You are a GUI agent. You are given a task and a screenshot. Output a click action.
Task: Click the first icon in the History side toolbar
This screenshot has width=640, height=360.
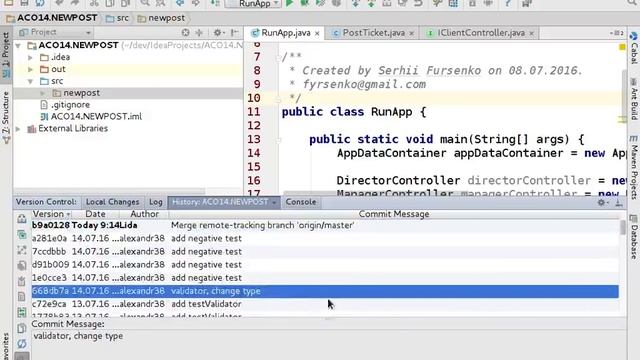pyautogui.click(x=22, y=219)
